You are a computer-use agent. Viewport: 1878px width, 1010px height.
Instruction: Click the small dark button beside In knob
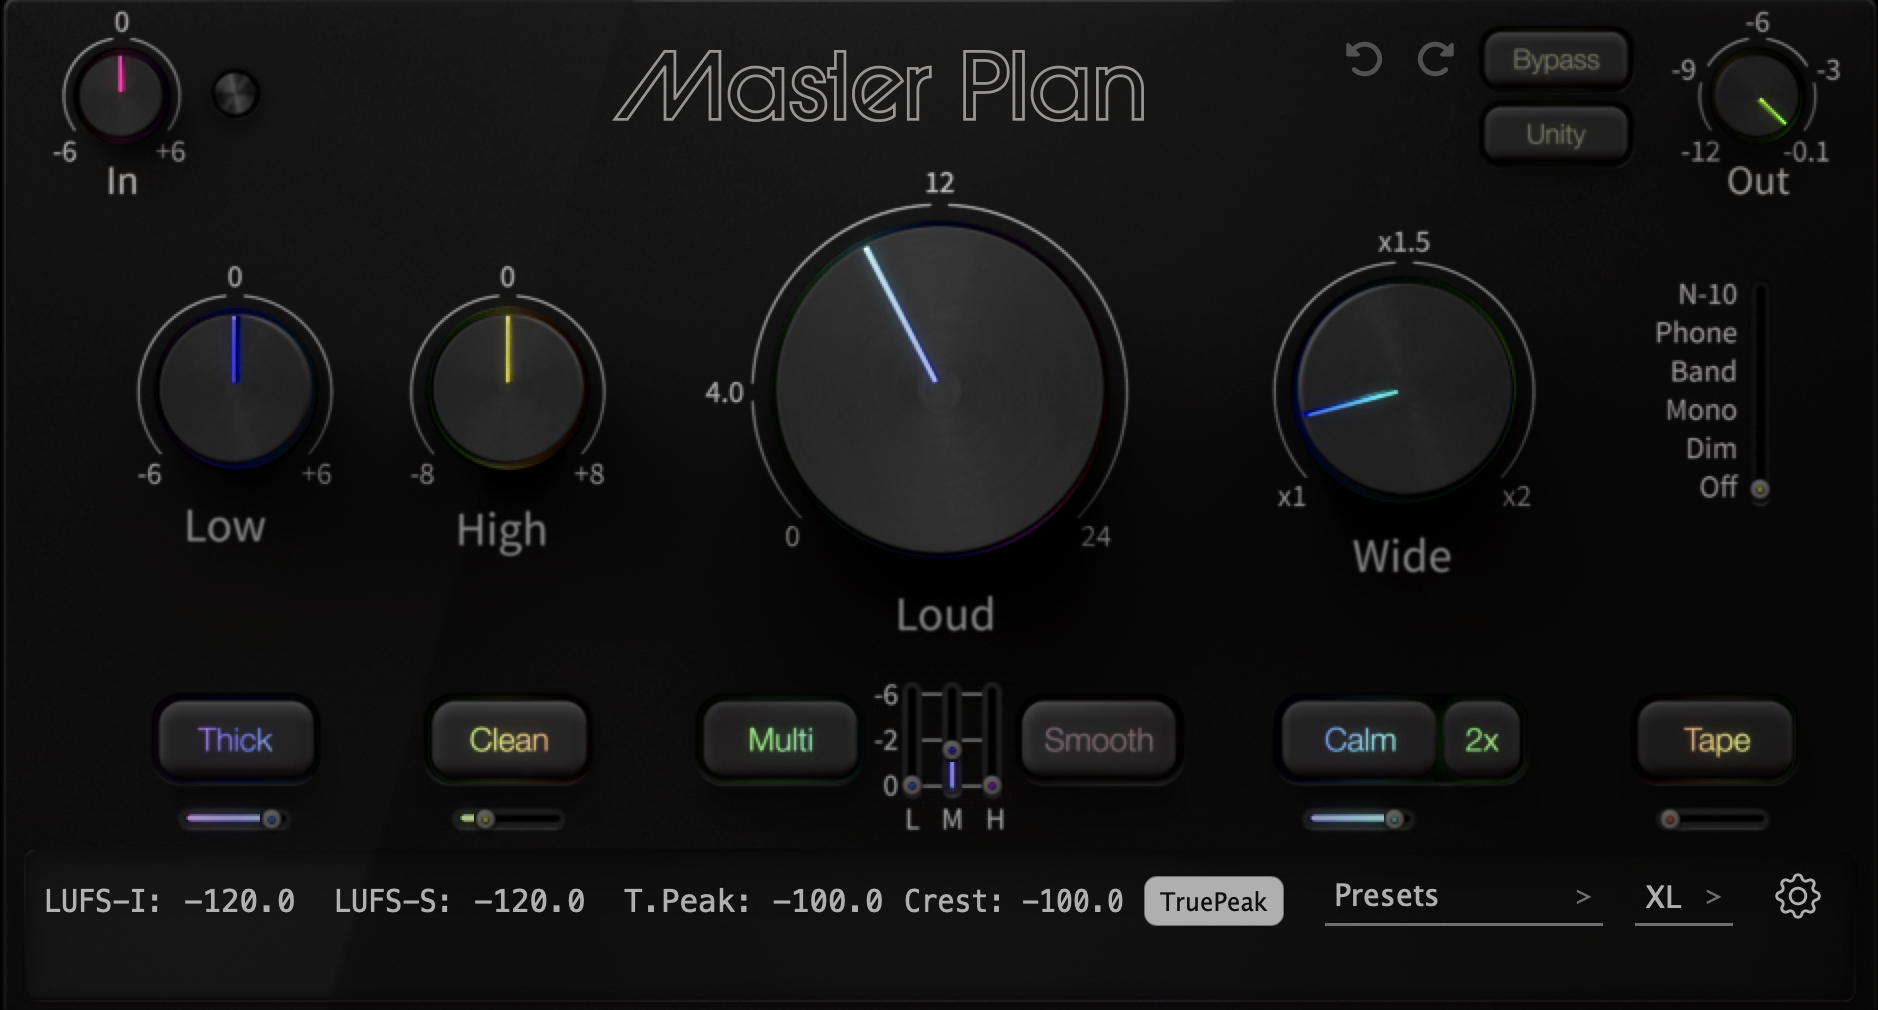[x=236, y=94]
